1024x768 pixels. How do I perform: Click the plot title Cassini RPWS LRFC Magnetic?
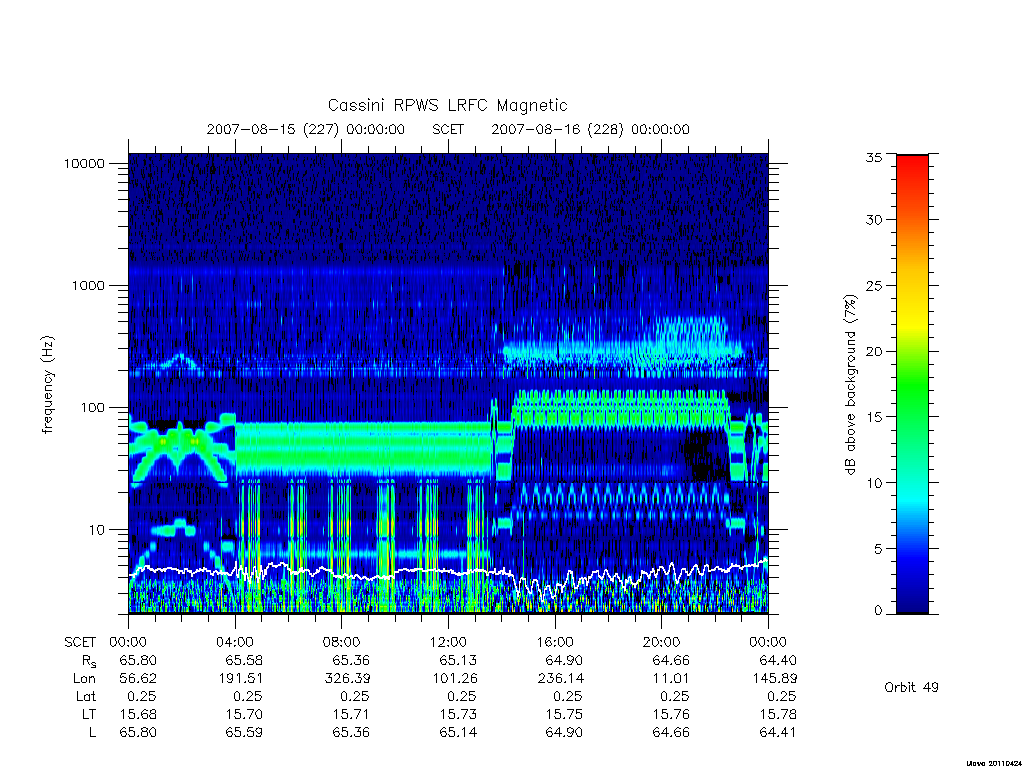click(447, 105)
